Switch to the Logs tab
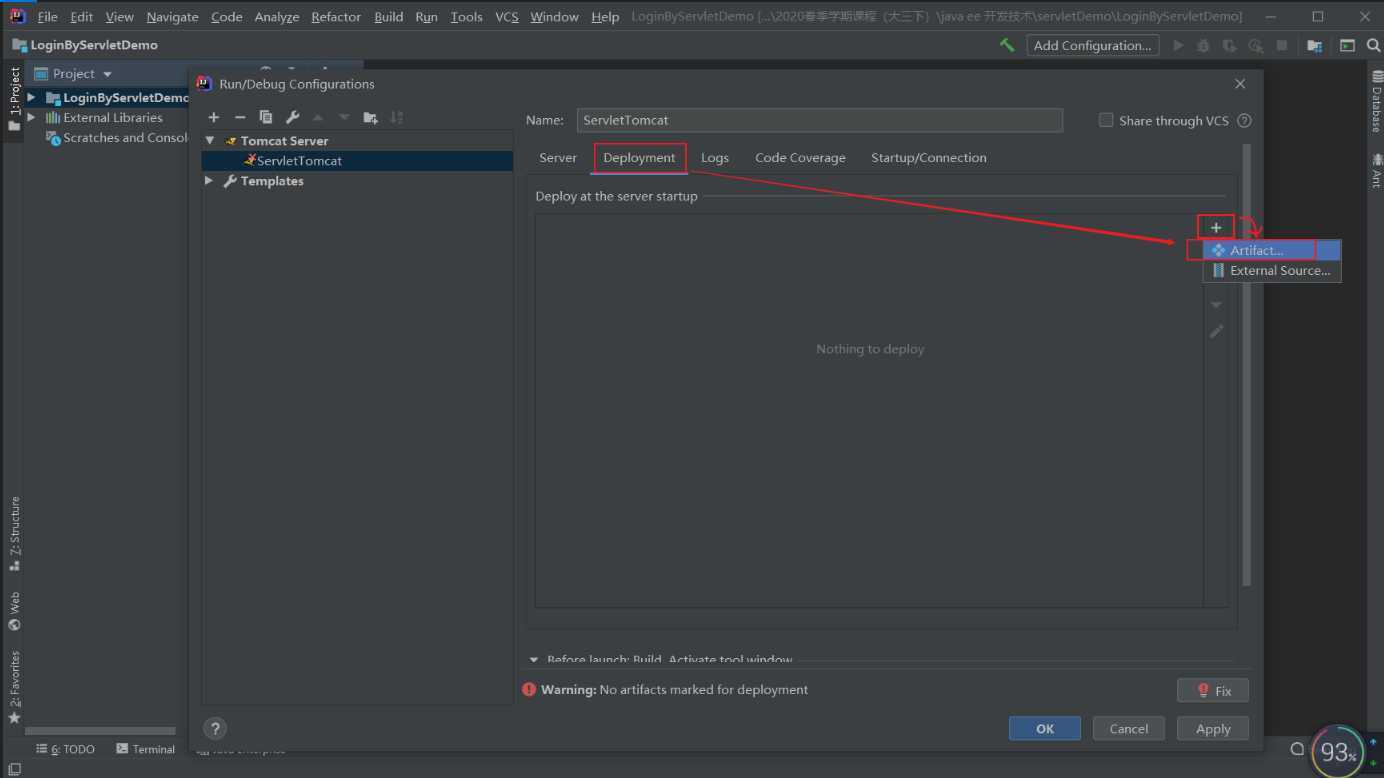1384x778 pixels. (715, 158)
